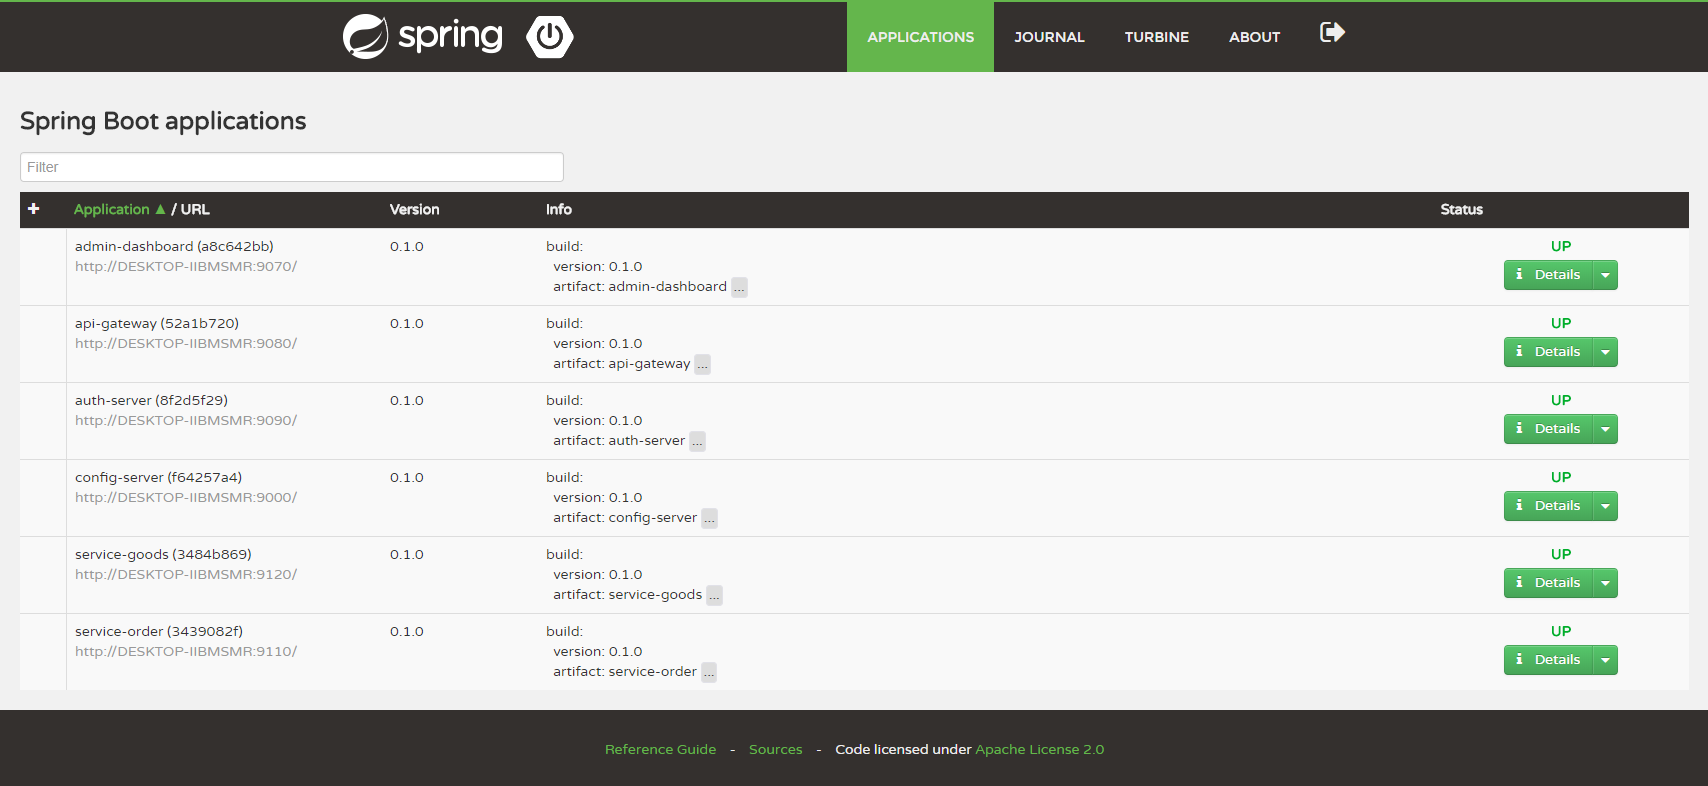Click the logout arrow icon in navbar

(1332, 33)
